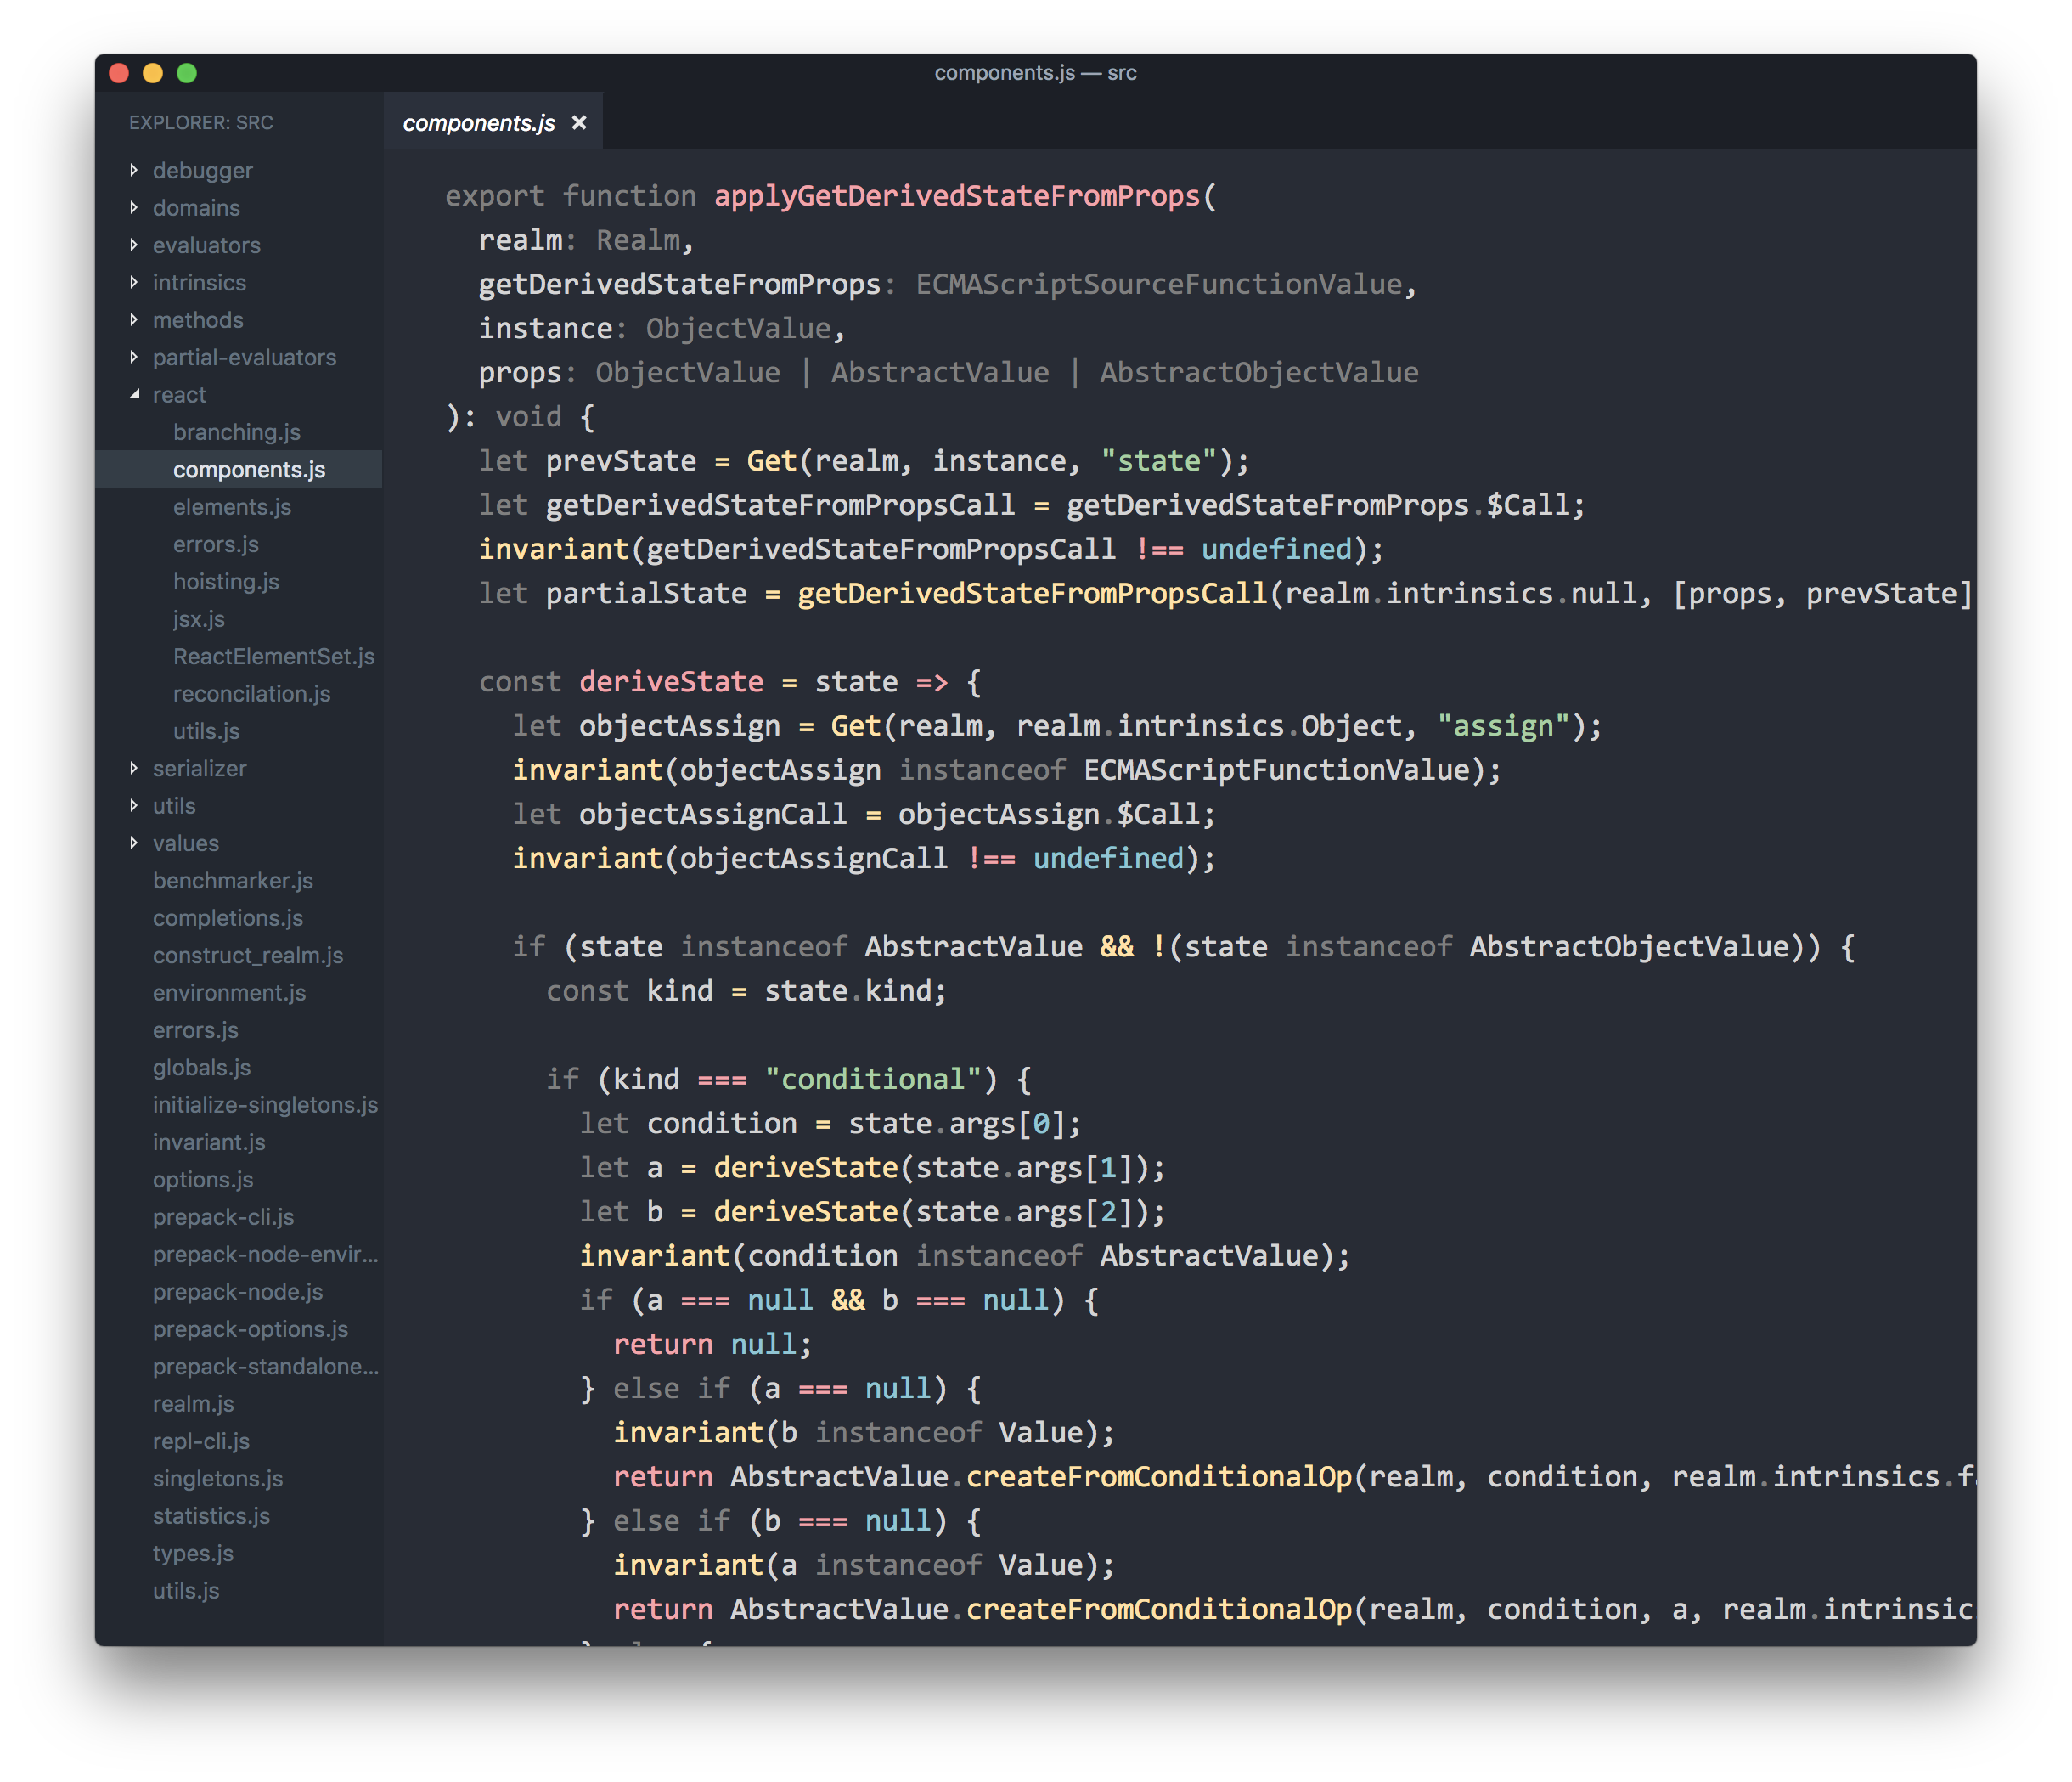Expand the values folder triangle
The image size is (2072, 1782).
(x=134, y=843)
